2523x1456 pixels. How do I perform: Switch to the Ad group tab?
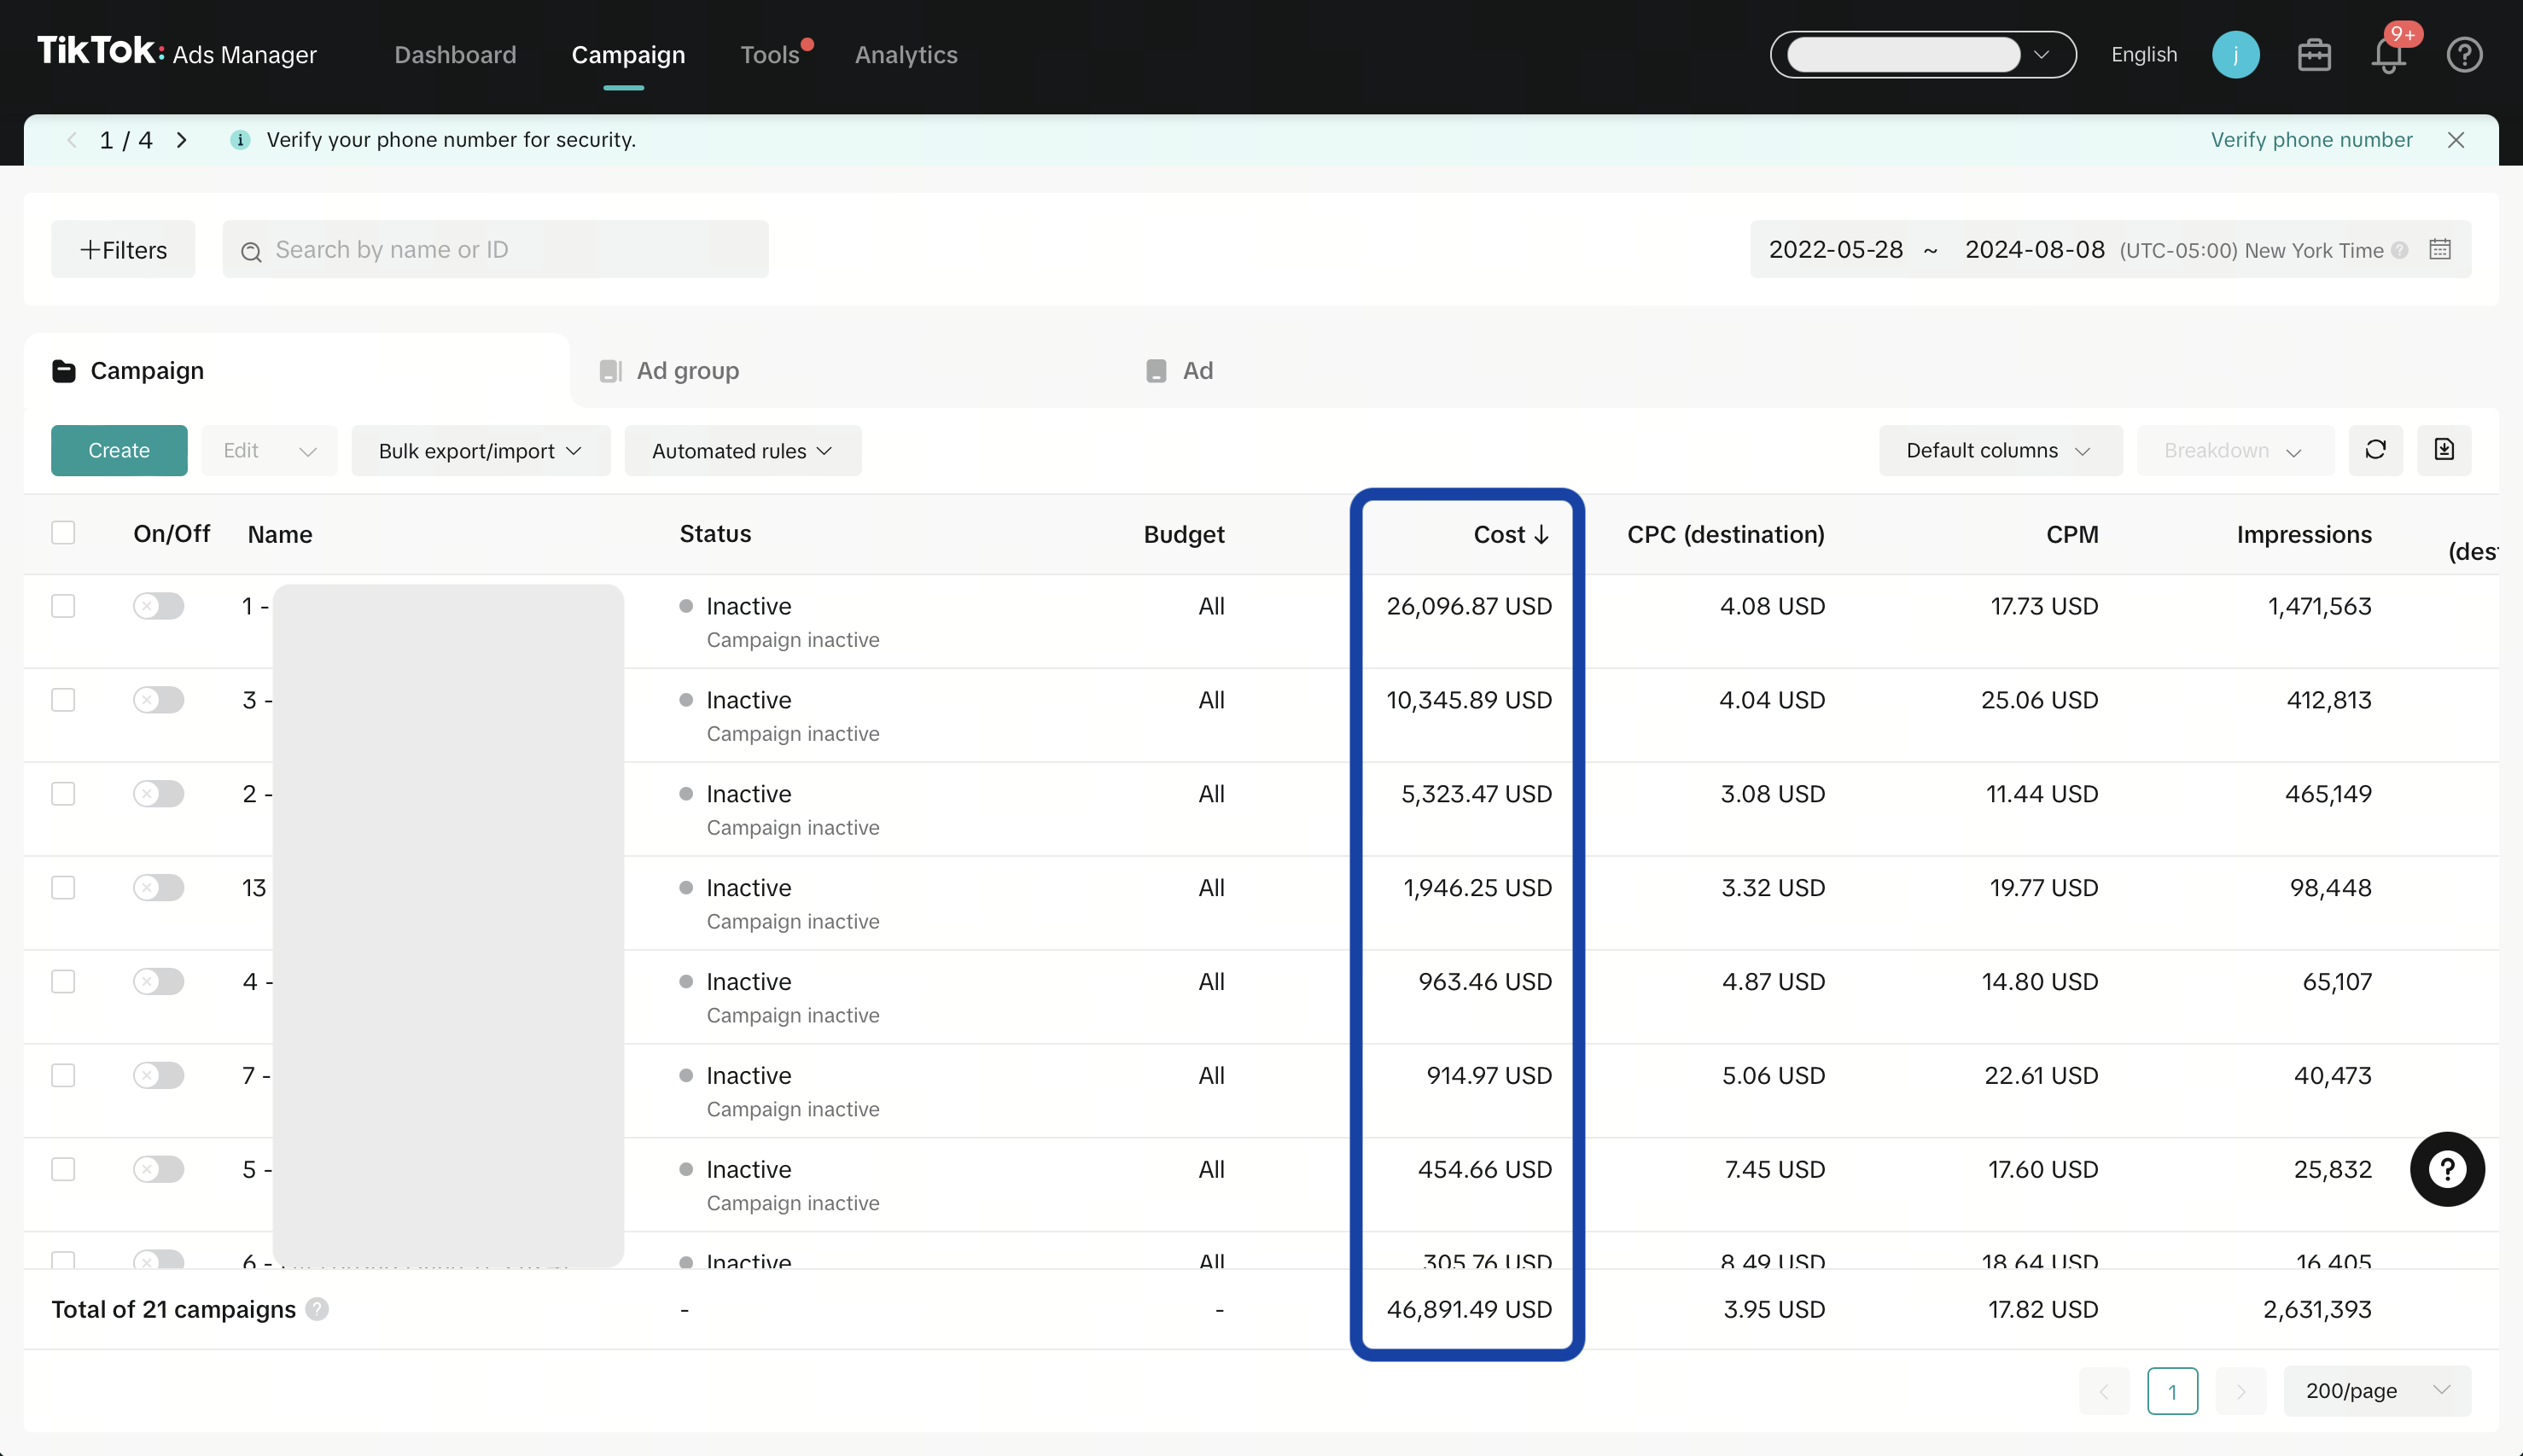(687, 371)
